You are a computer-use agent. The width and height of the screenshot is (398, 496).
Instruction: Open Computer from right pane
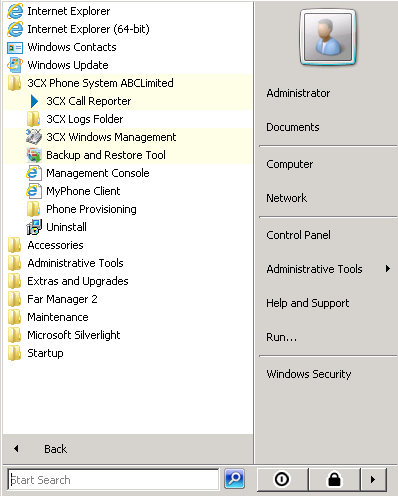click(289, 164)
